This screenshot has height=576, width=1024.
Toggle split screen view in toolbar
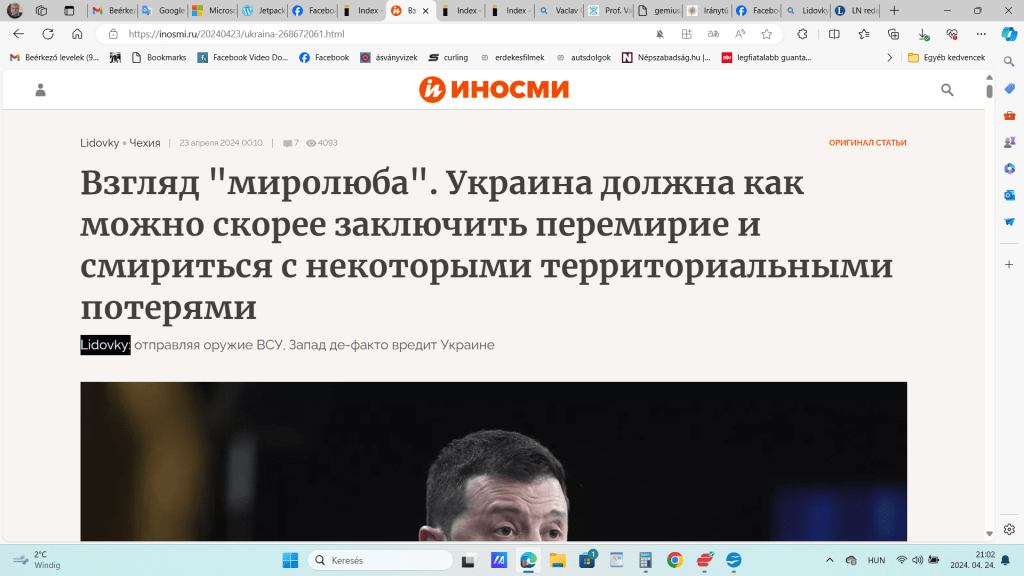[x=834, y=34]
